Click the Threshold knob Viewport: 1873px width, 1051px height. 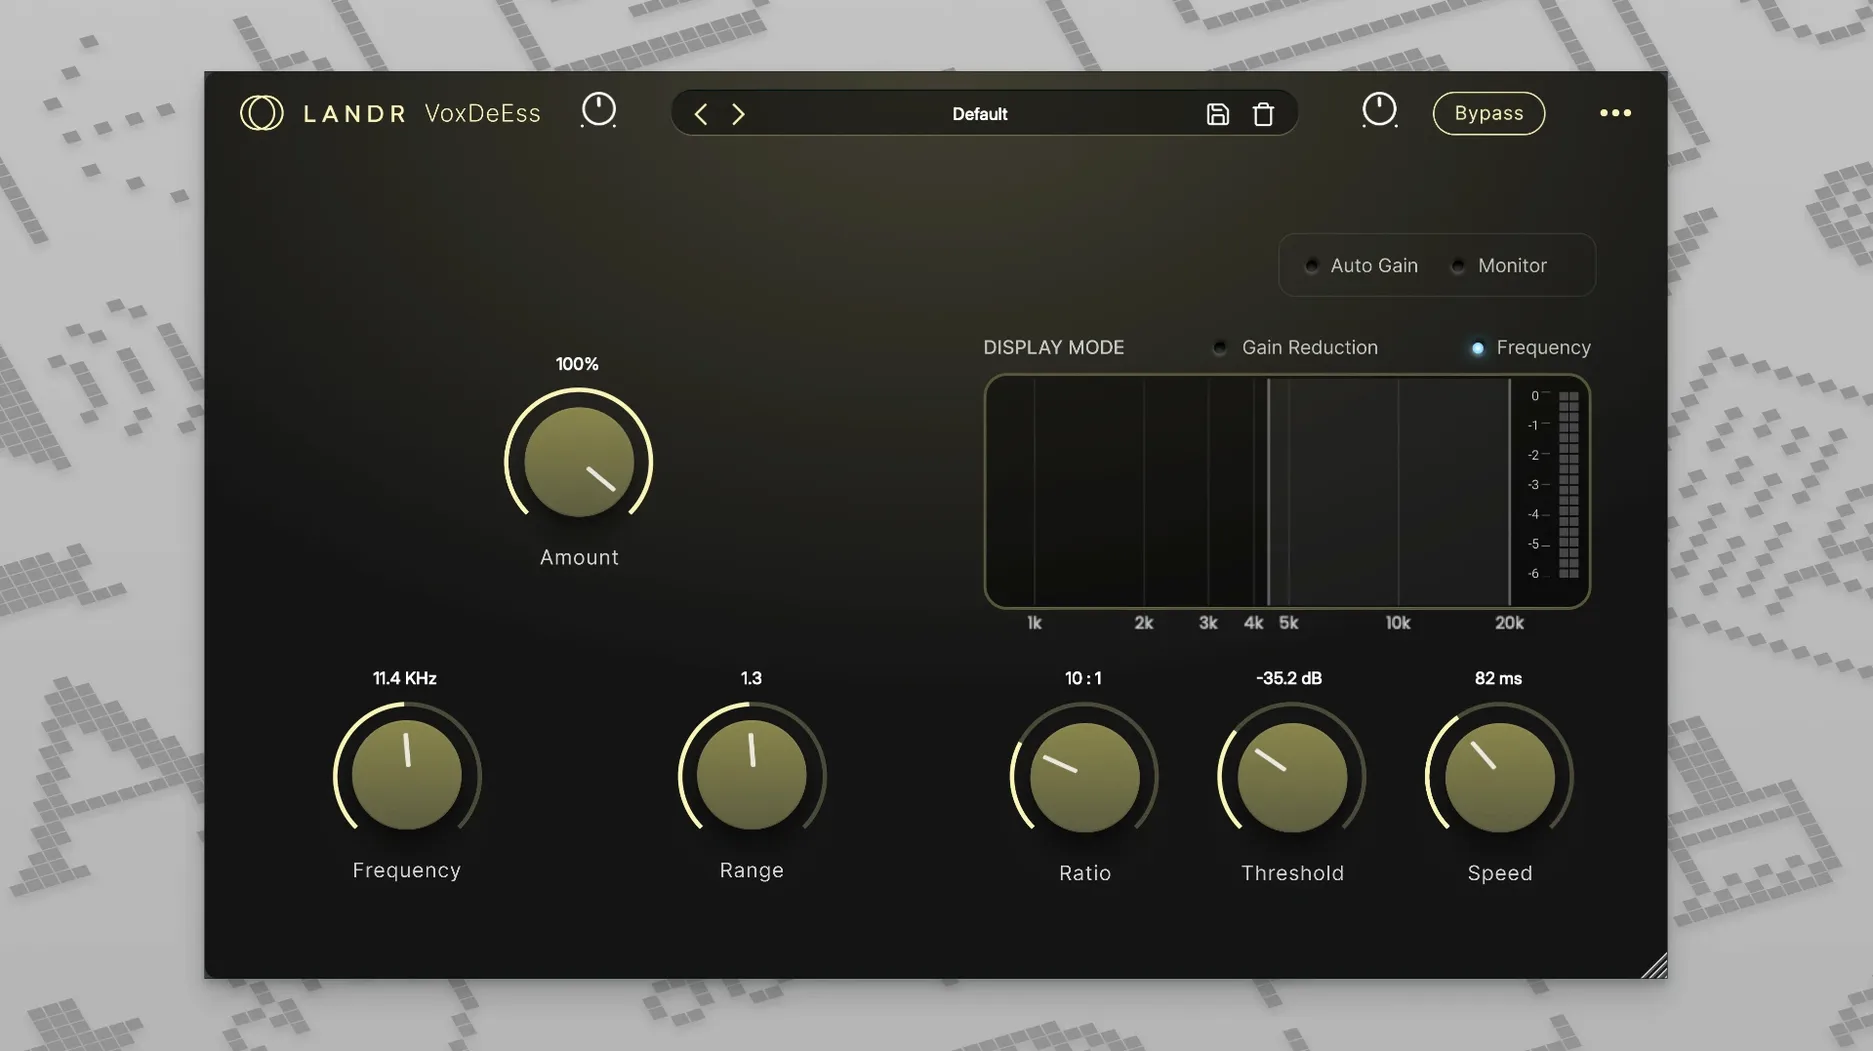(1292, 777)
